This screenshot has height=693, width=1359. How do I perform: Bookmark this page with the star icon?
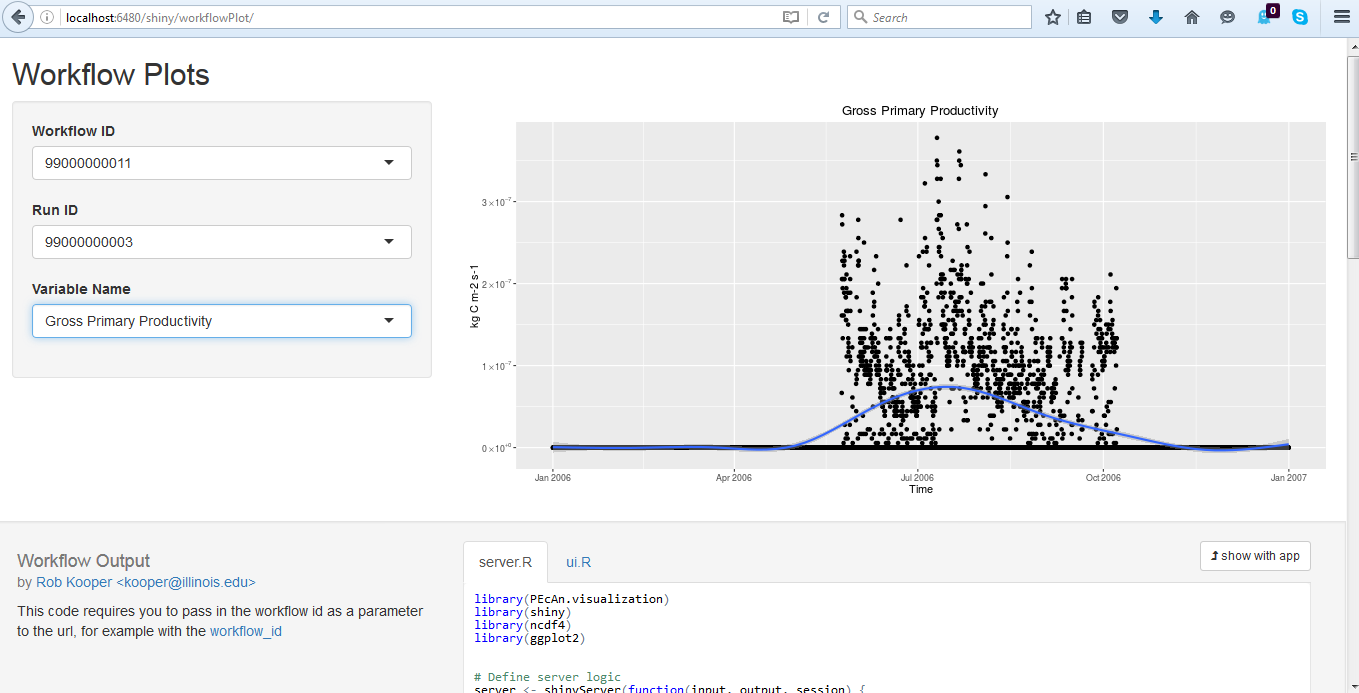coord(1052,17)
